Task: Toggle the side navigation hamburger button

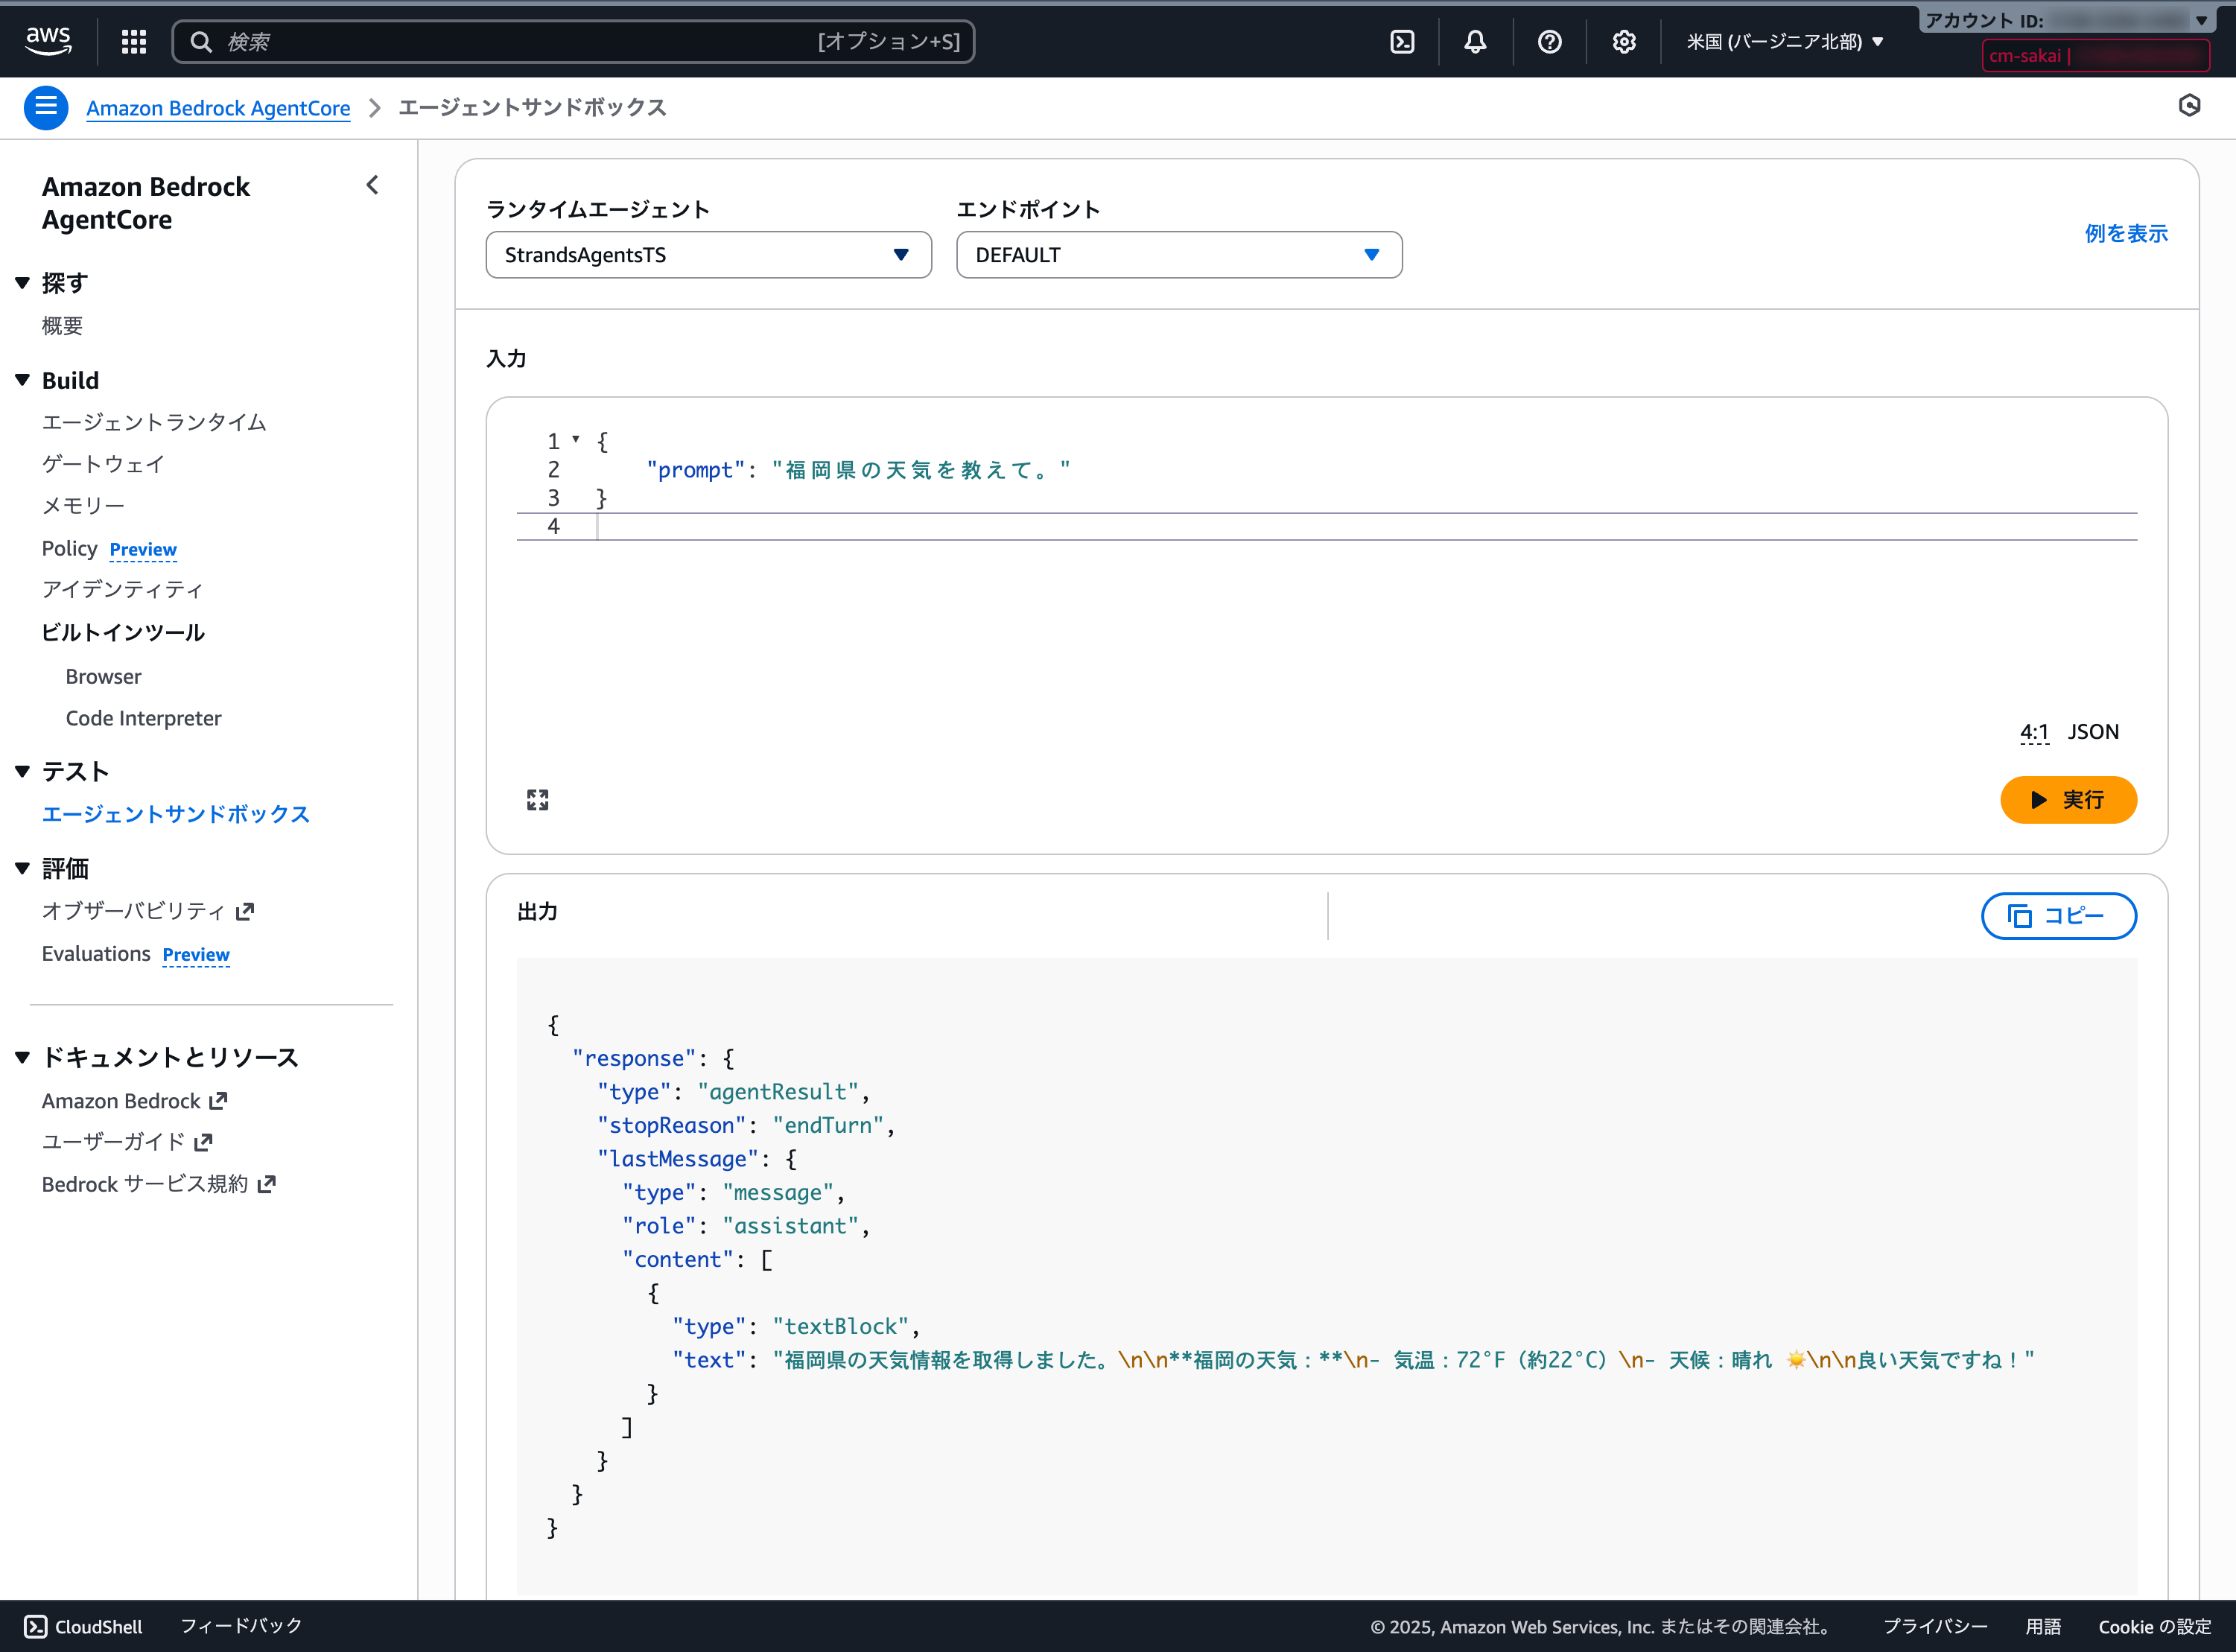Action: 46,107
